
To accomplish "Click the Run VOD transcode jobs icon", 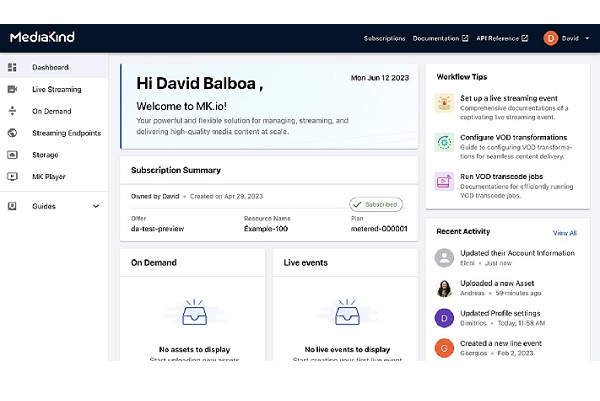I will [x=444, y=181].
